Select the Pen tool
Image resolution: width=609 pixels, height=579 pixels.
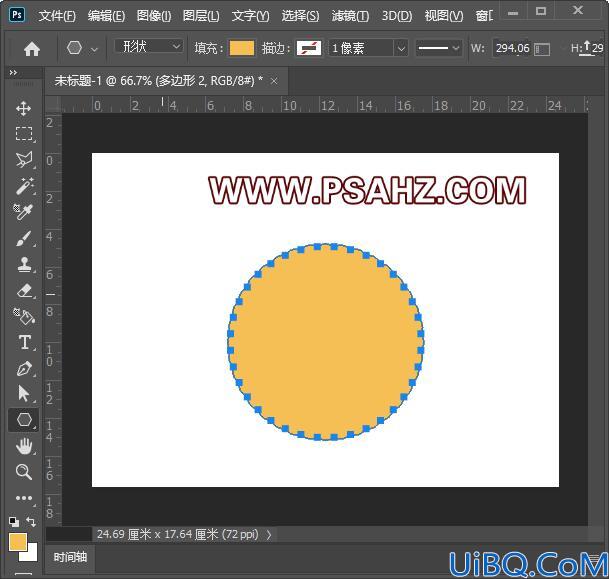pyautogui.click(x=24, y=369)
